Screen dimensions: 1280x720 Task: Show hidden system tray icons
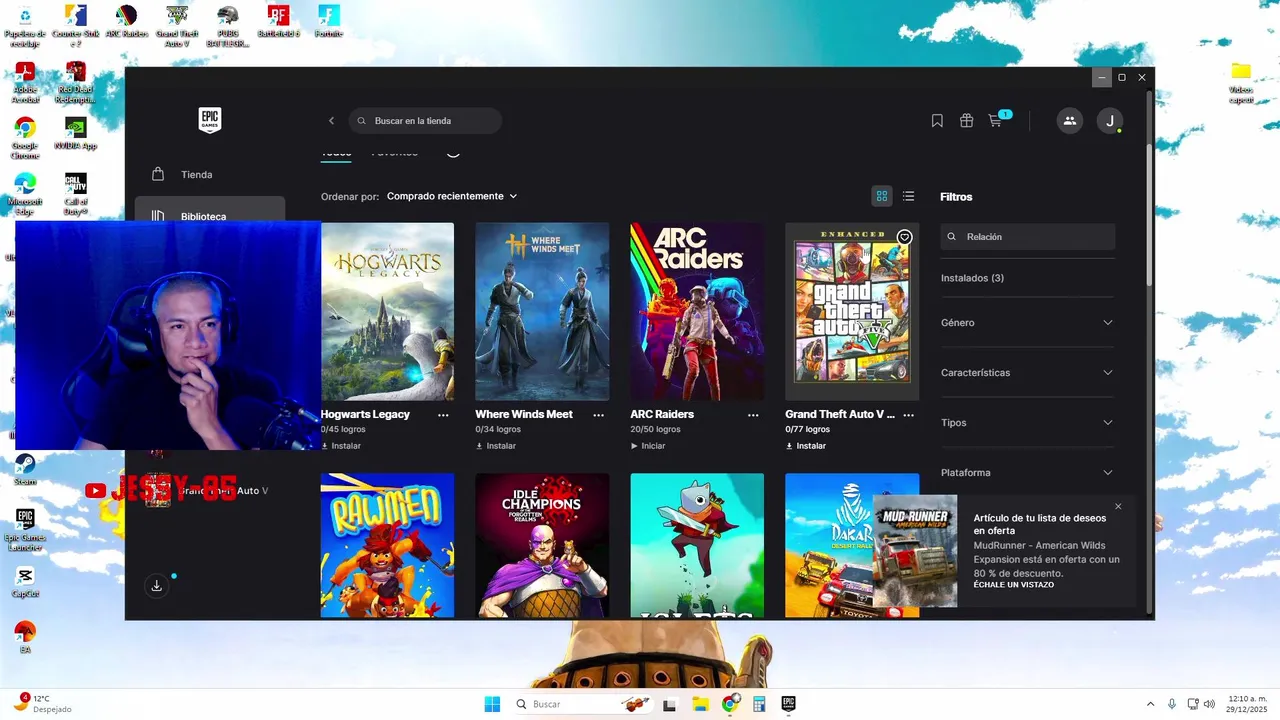1150,704
